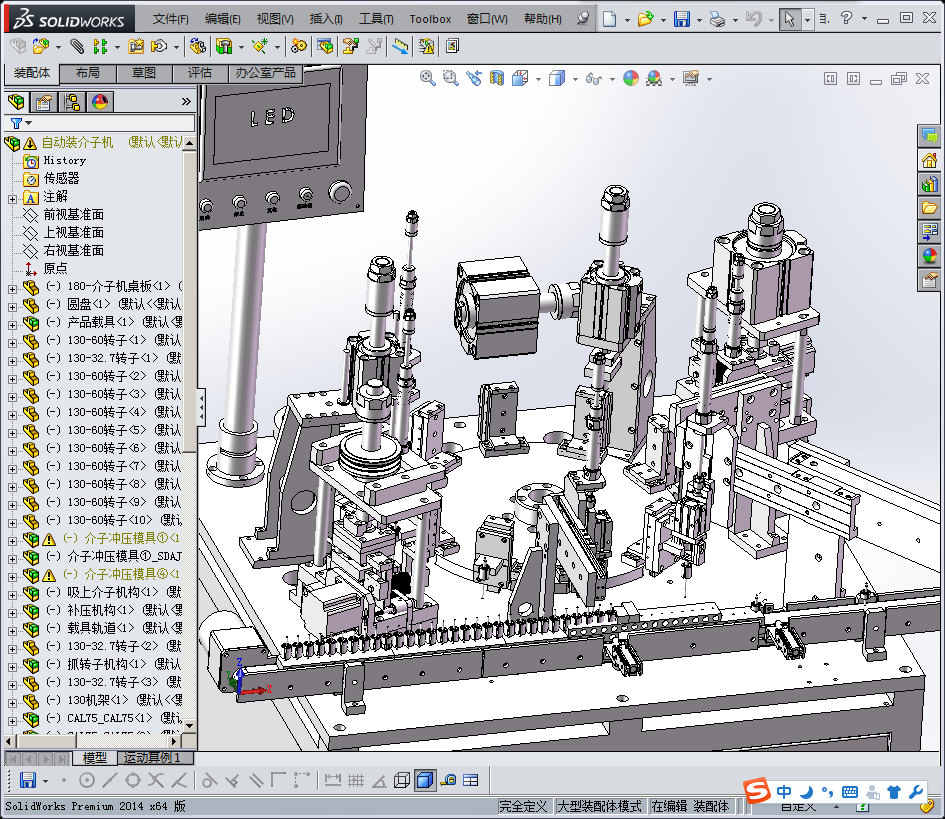Switch to the 评估 tab

click(x=200, y=73)
